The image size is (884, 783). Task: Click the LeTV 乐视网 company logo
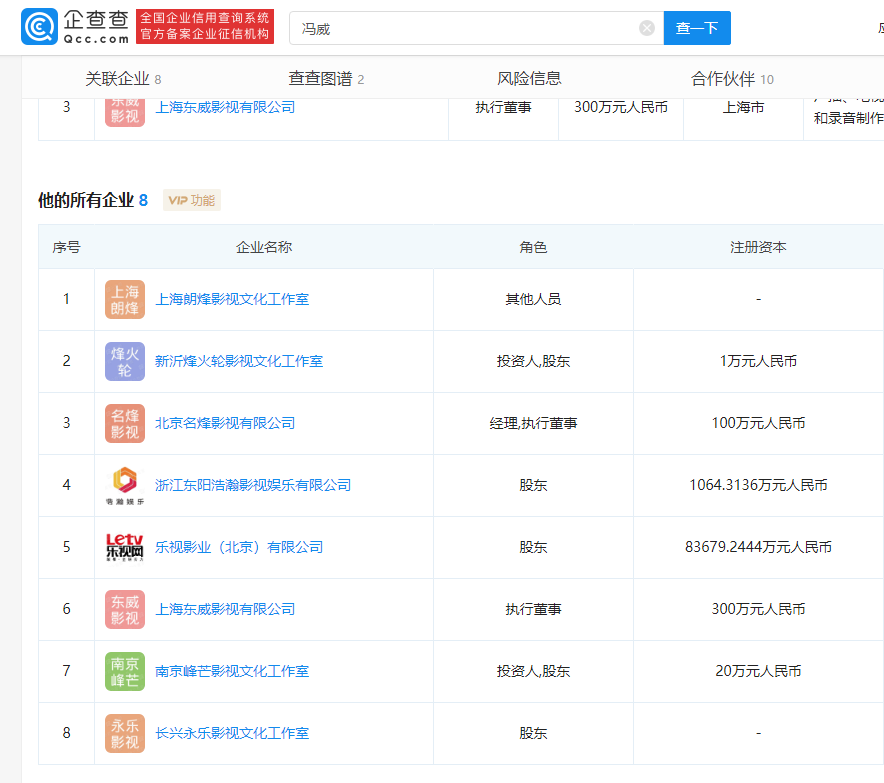[x=124, y=547]
